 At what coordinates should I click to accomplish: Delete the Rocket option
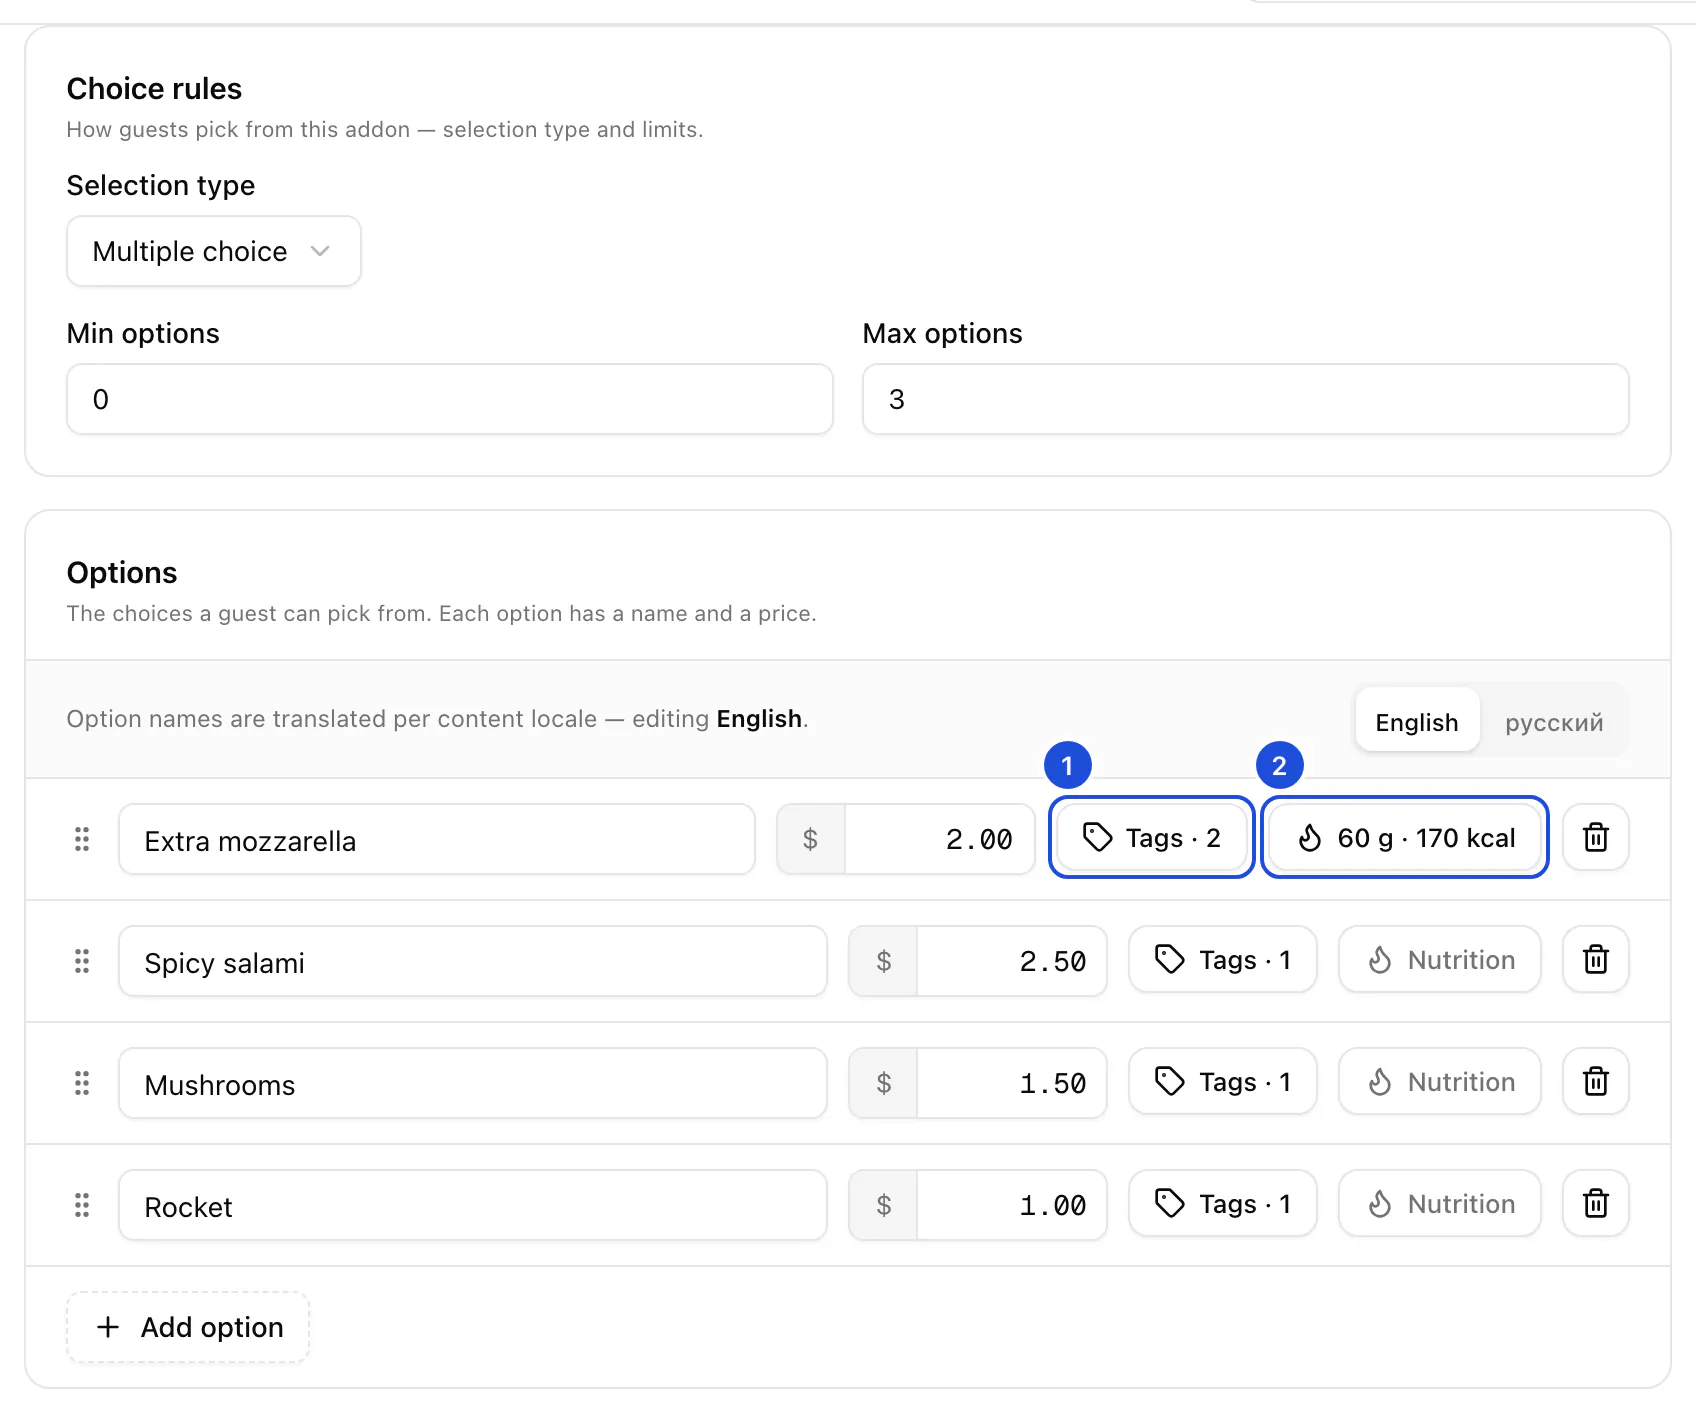(1596, 1203)
